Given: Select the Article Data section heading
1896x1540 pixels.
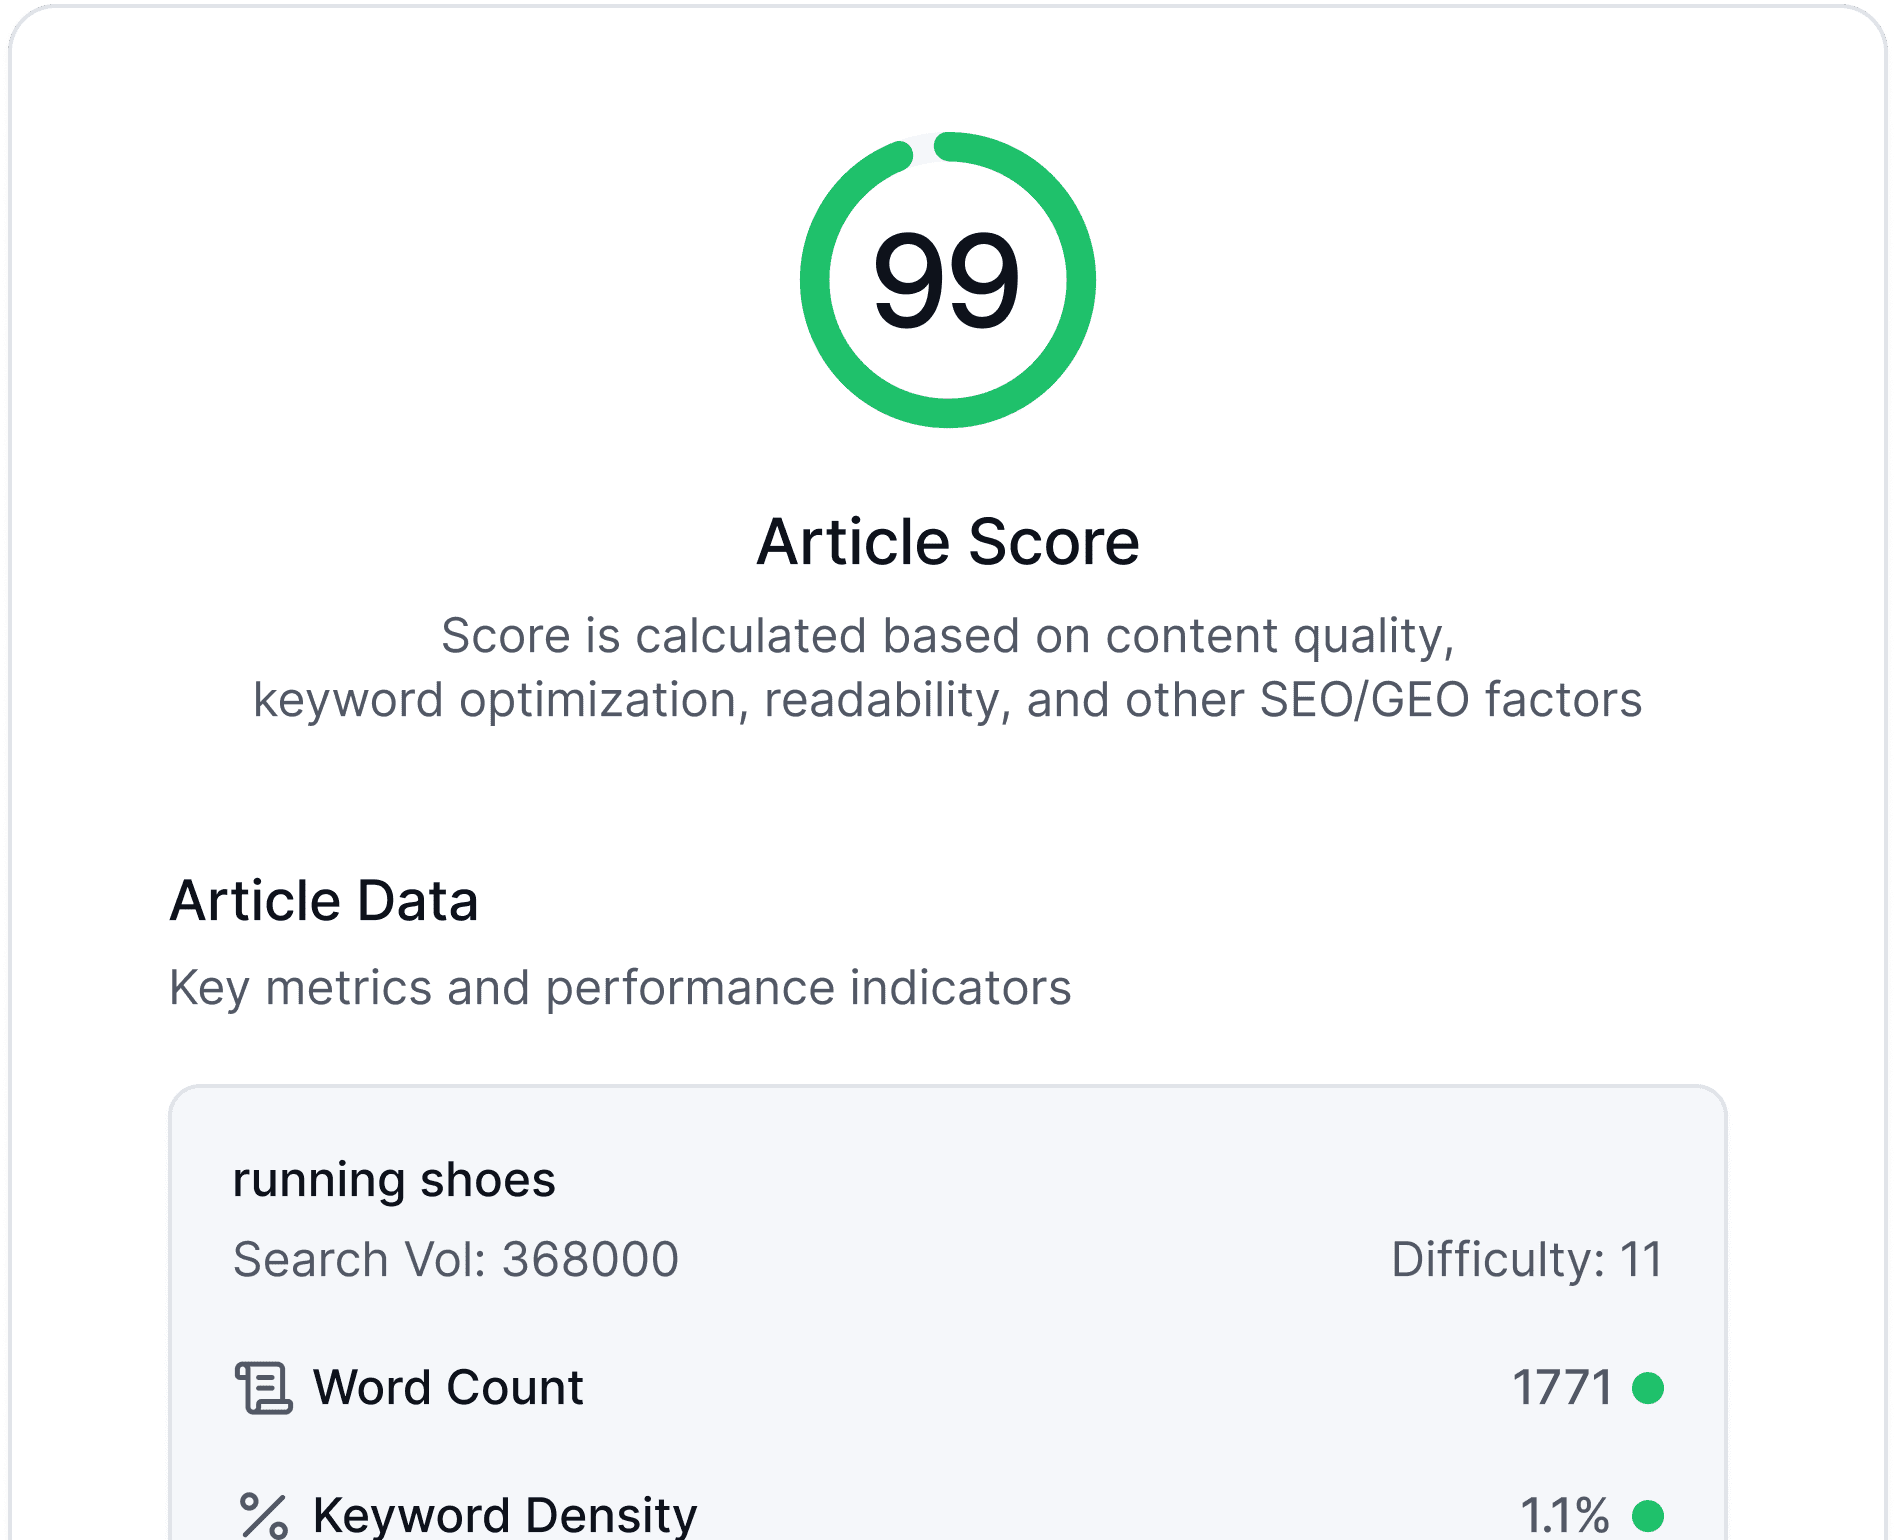Looking at the screenshot, I should point(324,901).
